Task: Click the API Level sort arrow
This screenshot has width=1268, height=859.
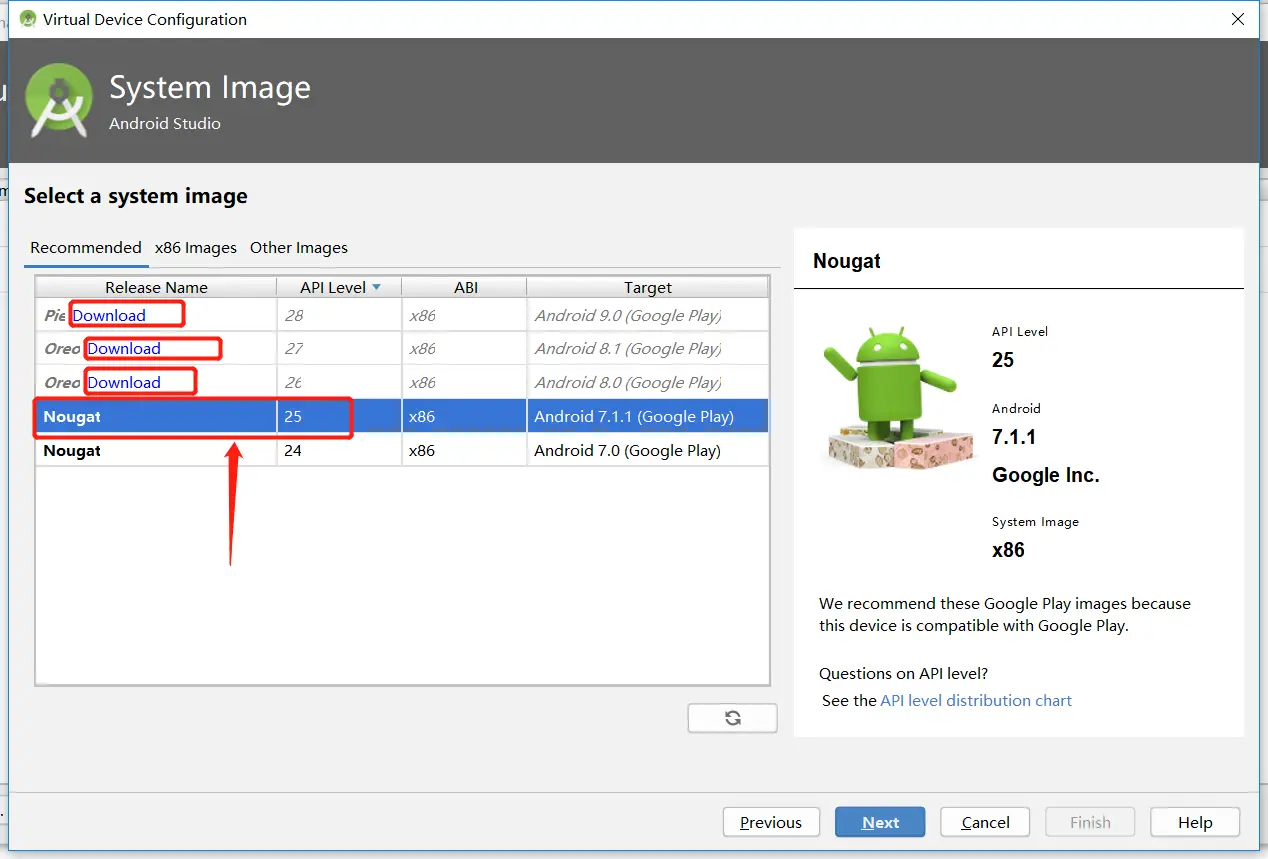Action: (376, 288)
